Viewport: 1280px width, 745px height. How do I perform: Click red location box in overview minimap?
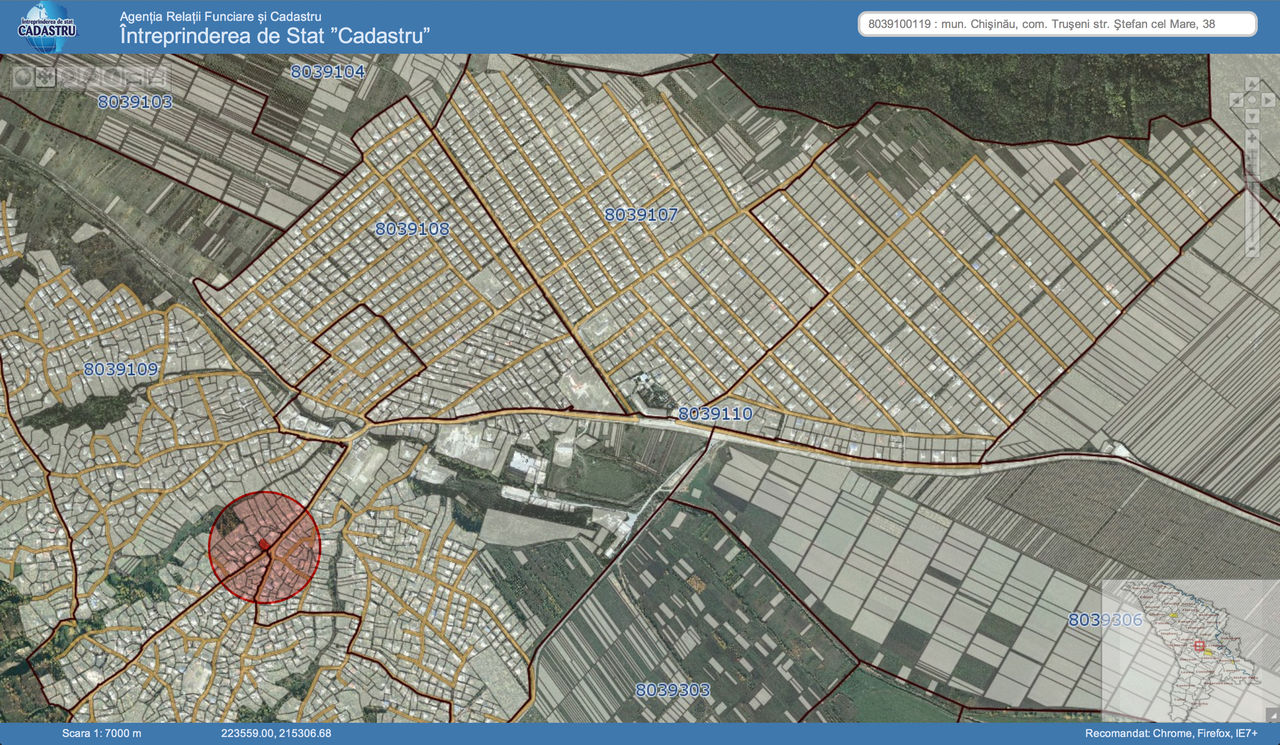(1199, 646)
